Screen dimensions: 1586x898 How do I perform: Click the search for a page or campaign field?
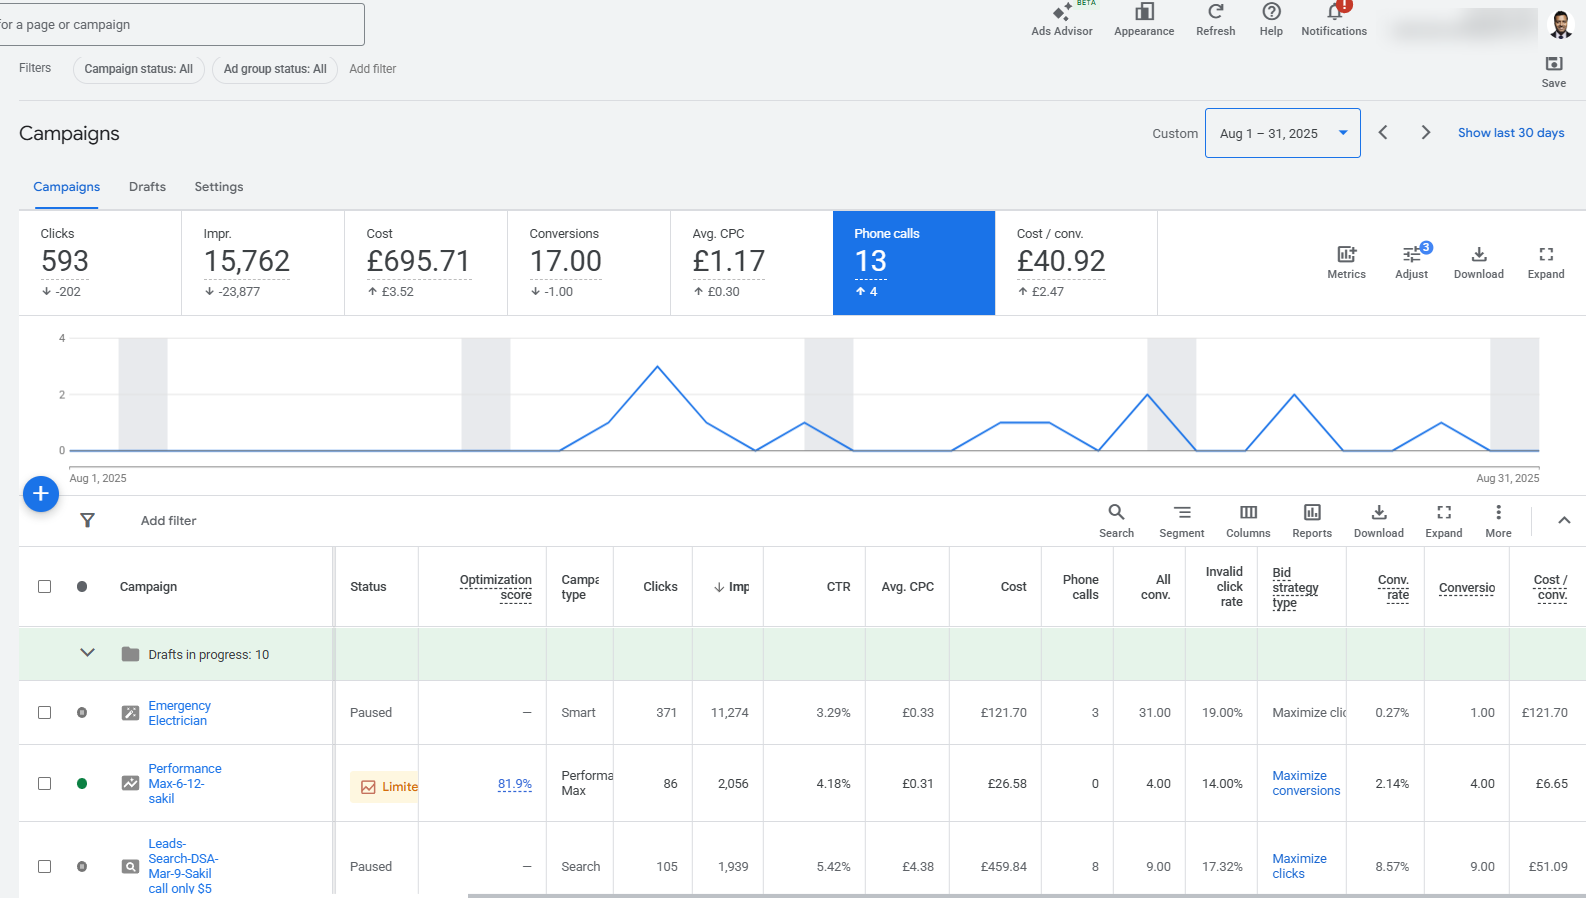coord(182,24)
